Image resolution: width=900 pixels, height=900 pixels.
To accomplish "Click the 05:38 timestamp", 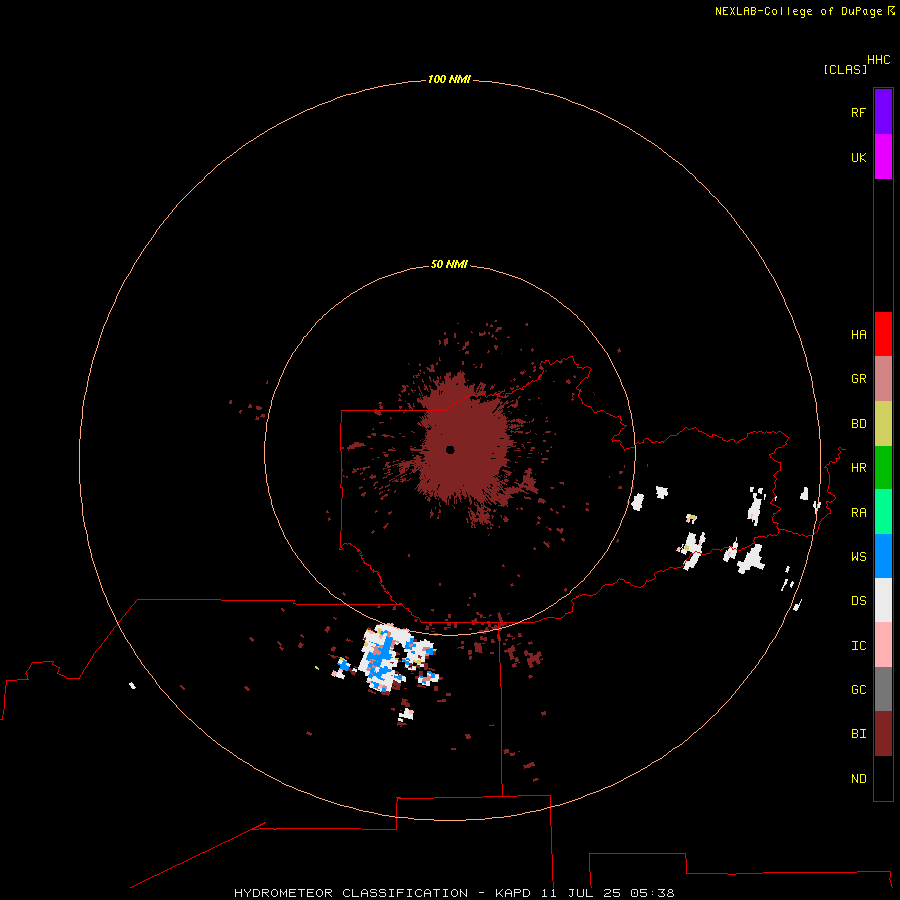I will tap(652, 893).
